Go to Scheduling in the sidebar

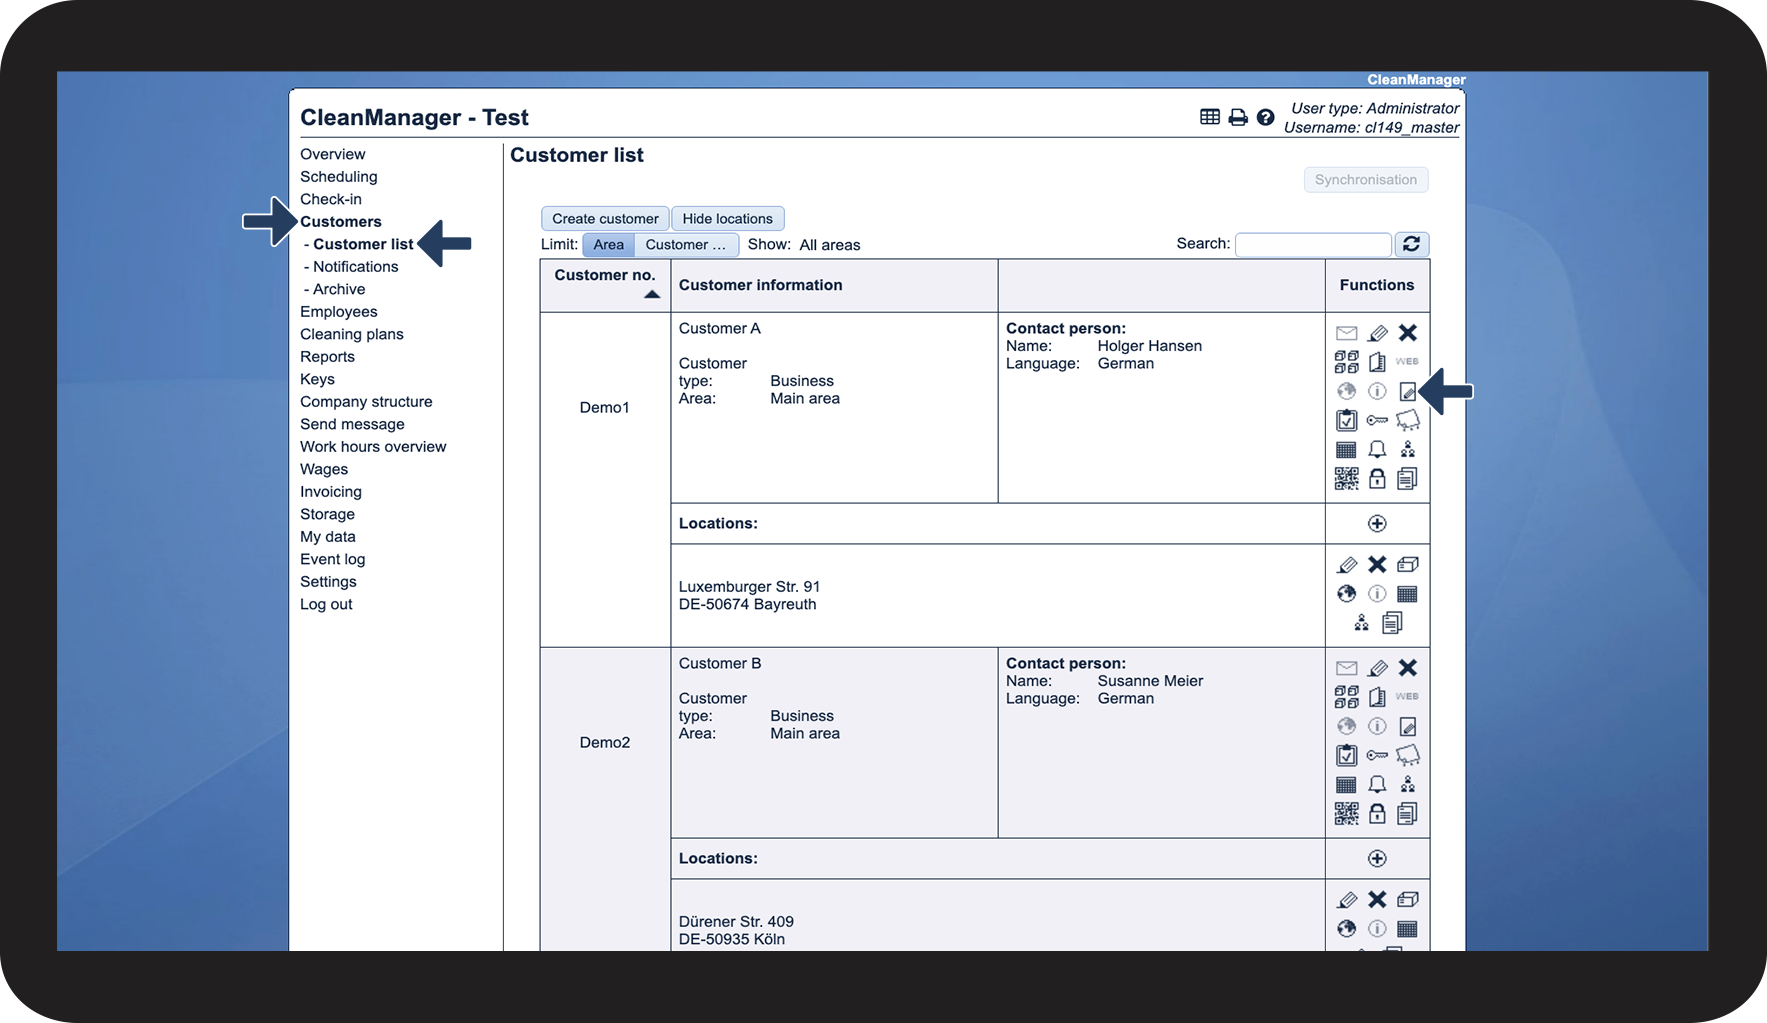[x=339, y=177]
